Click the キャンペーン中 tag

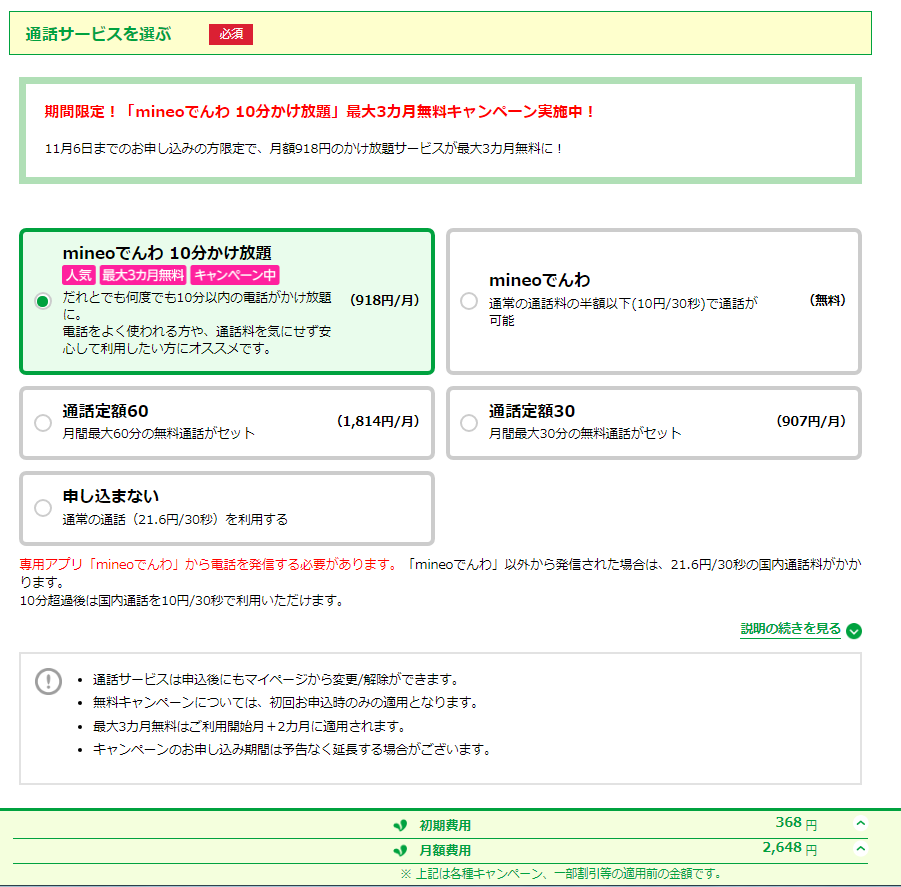pos(235,275)
